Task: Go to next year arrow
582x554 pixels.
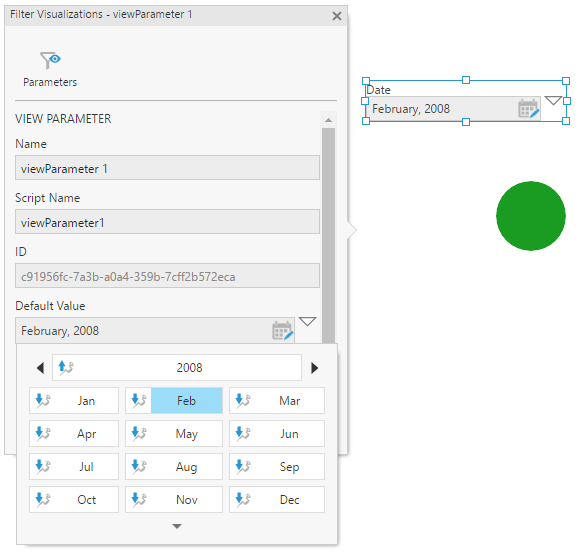Action: 314,368
